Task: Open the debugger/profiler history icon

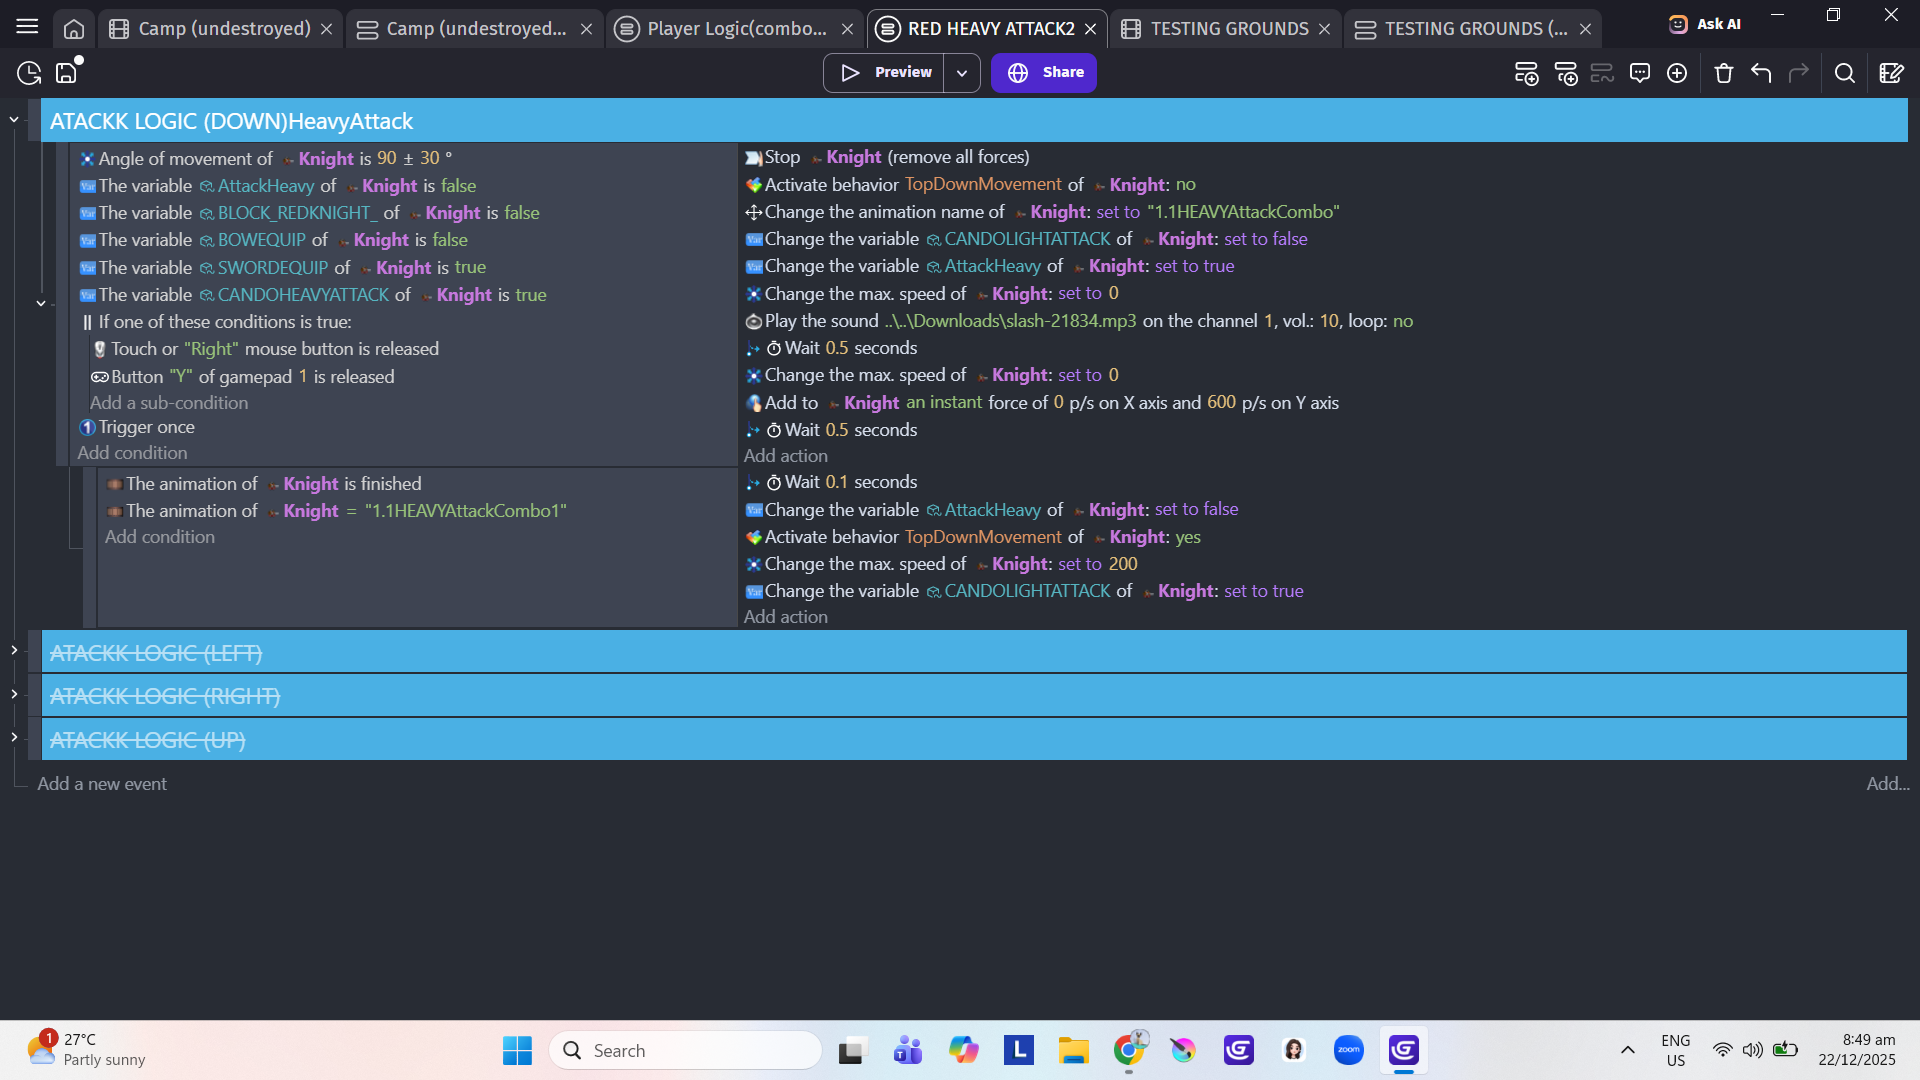Action: [29, 73]
